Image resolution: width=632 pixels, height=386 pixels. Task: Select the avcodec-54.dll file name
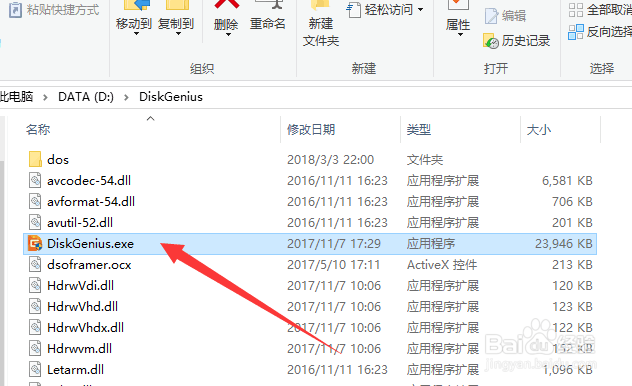point(89,181)
